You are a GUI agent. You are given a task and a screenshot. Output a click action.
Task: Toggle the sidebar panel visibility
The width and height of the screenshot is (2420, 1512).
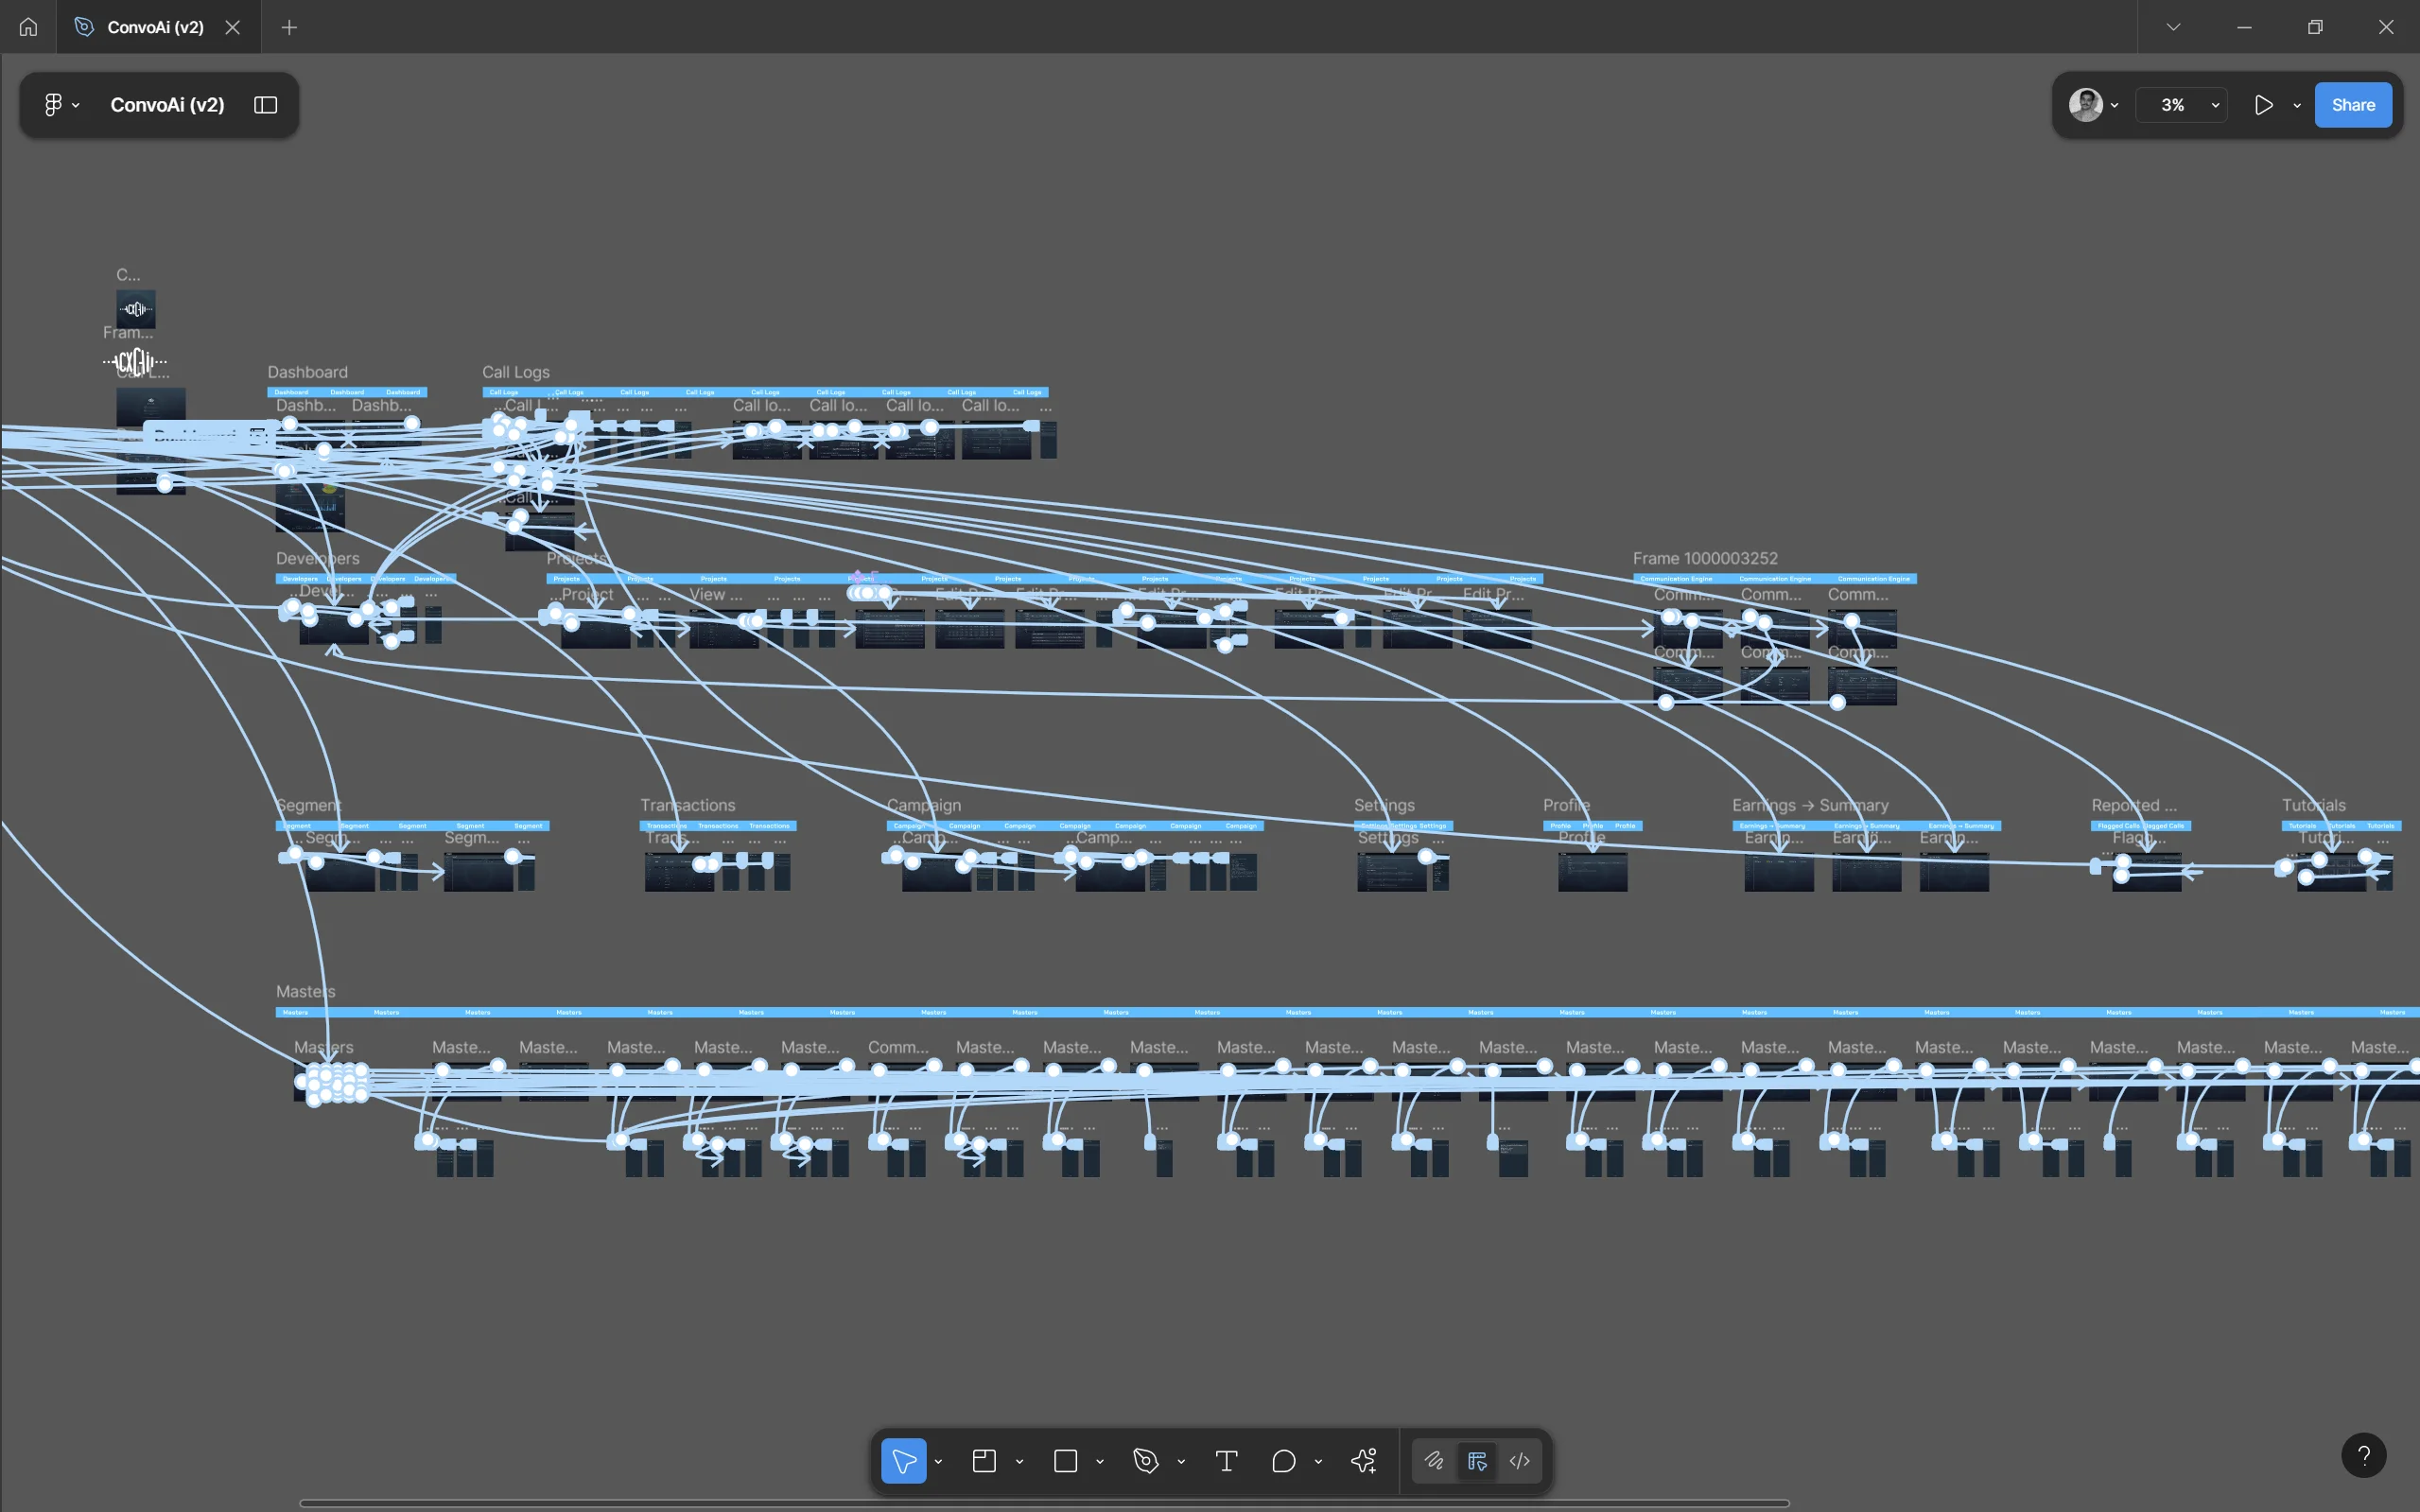(x=265, y=104)
